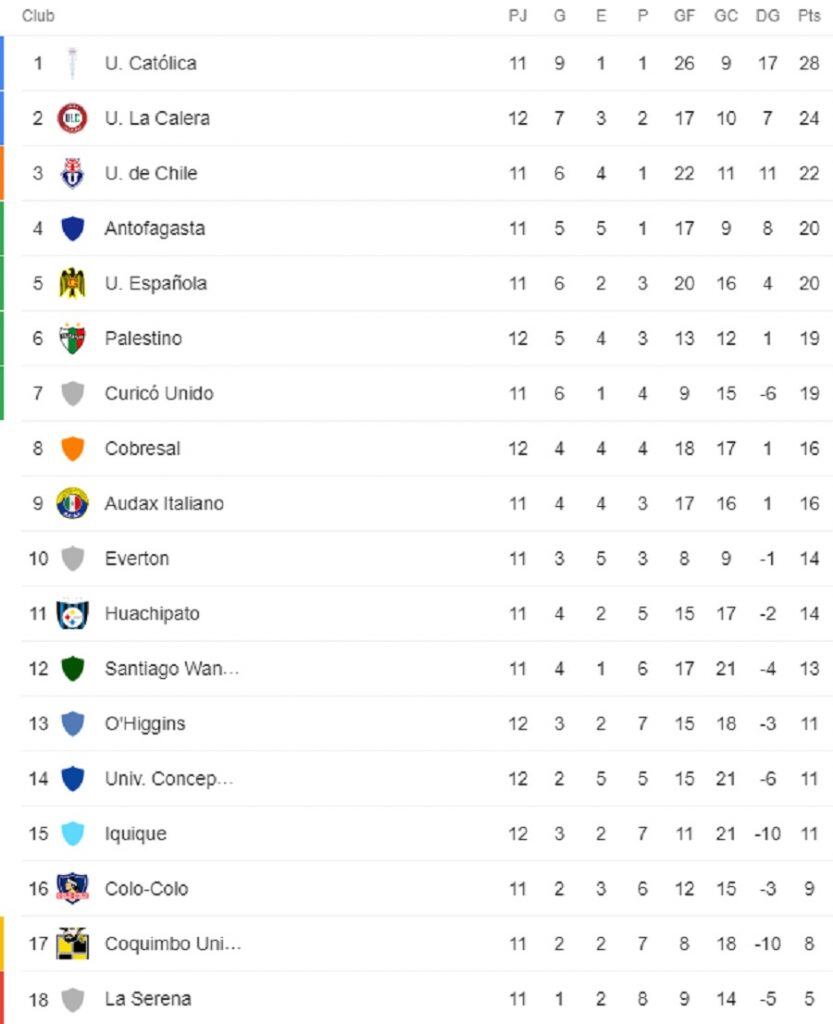Open the La Serena team link
This screenshot has height=1024, width=833.
coord(148,999)
